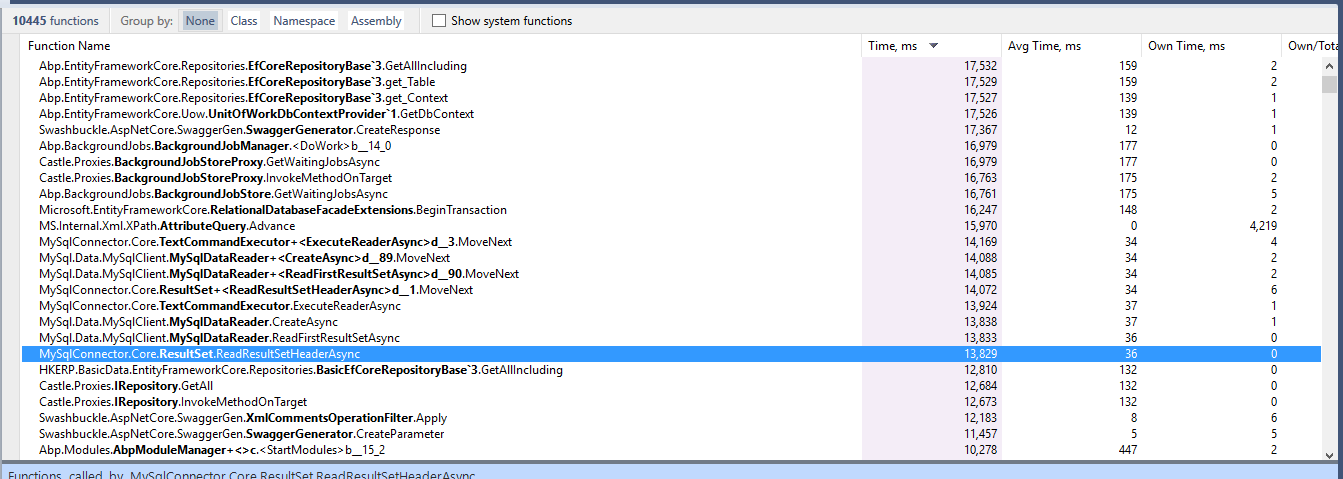
Task: Select BackgroundJobManager.<DoWork>b__14_0 row
Action: point(671,146)
